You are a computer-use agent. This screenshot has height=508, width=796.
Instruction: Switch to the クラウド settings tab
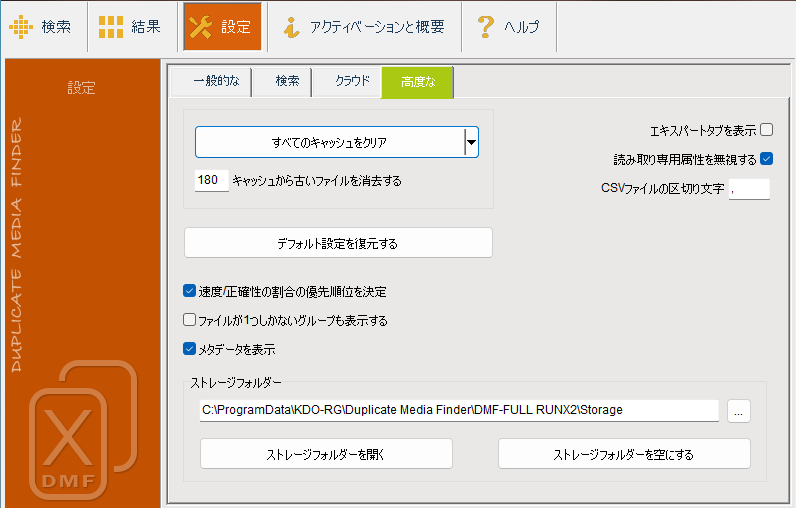pyautogui.click(x=347, y=81)
